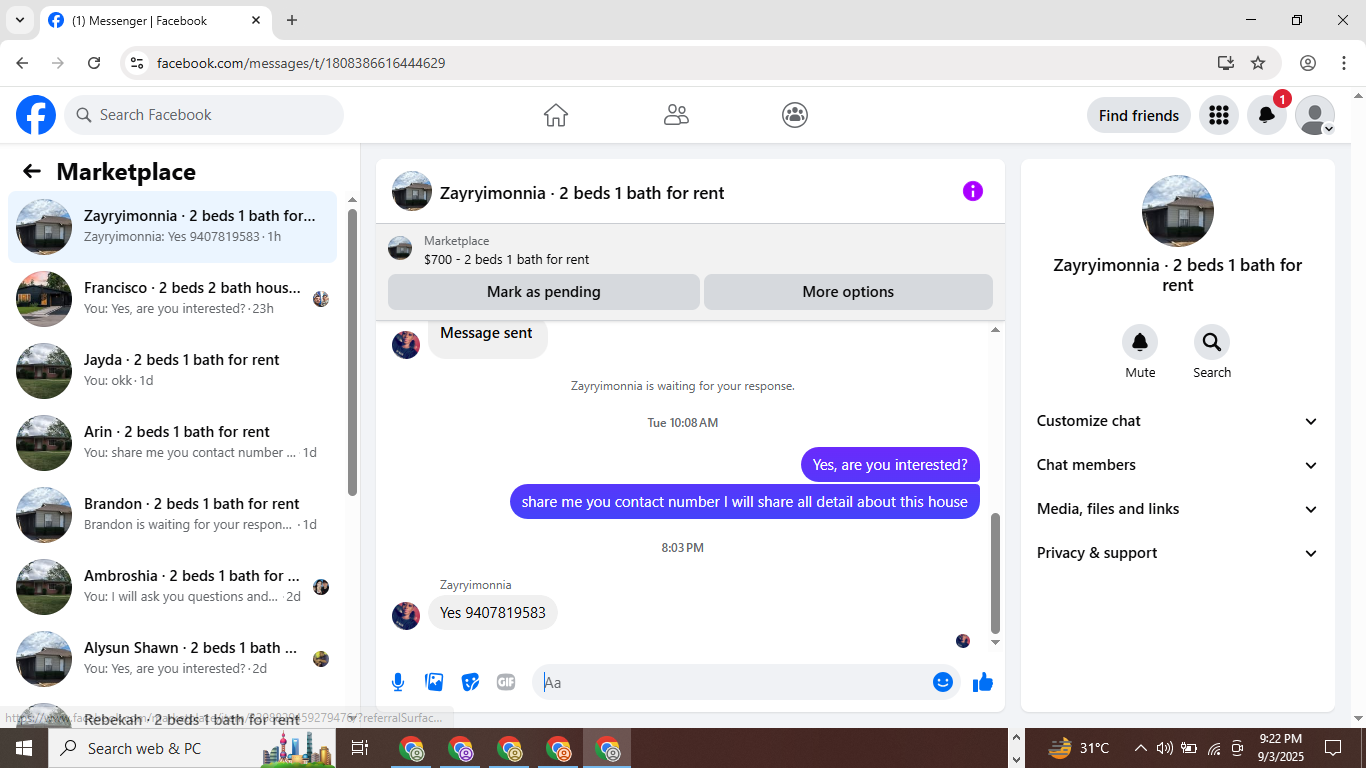Image resolution: width=1366 pixels, height=768 pixels.
Task: Click the conversation list scrollbar
Action: point(352,352)
